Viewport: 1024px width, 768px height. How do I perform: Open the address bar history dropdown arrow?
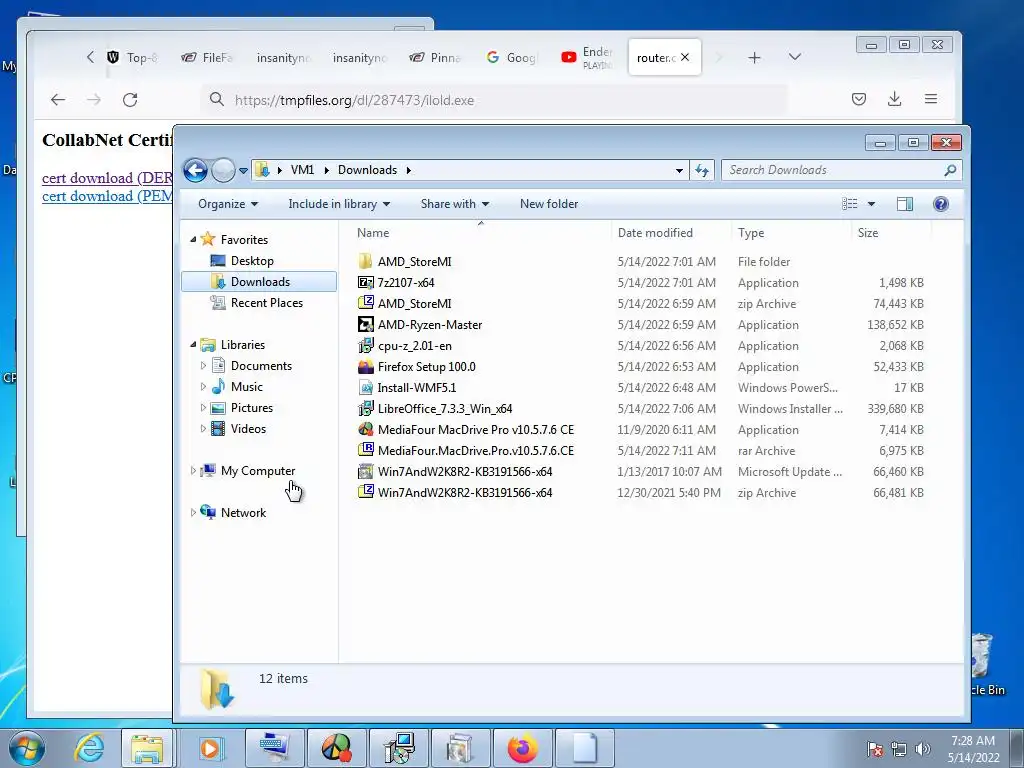coord(679,170)
